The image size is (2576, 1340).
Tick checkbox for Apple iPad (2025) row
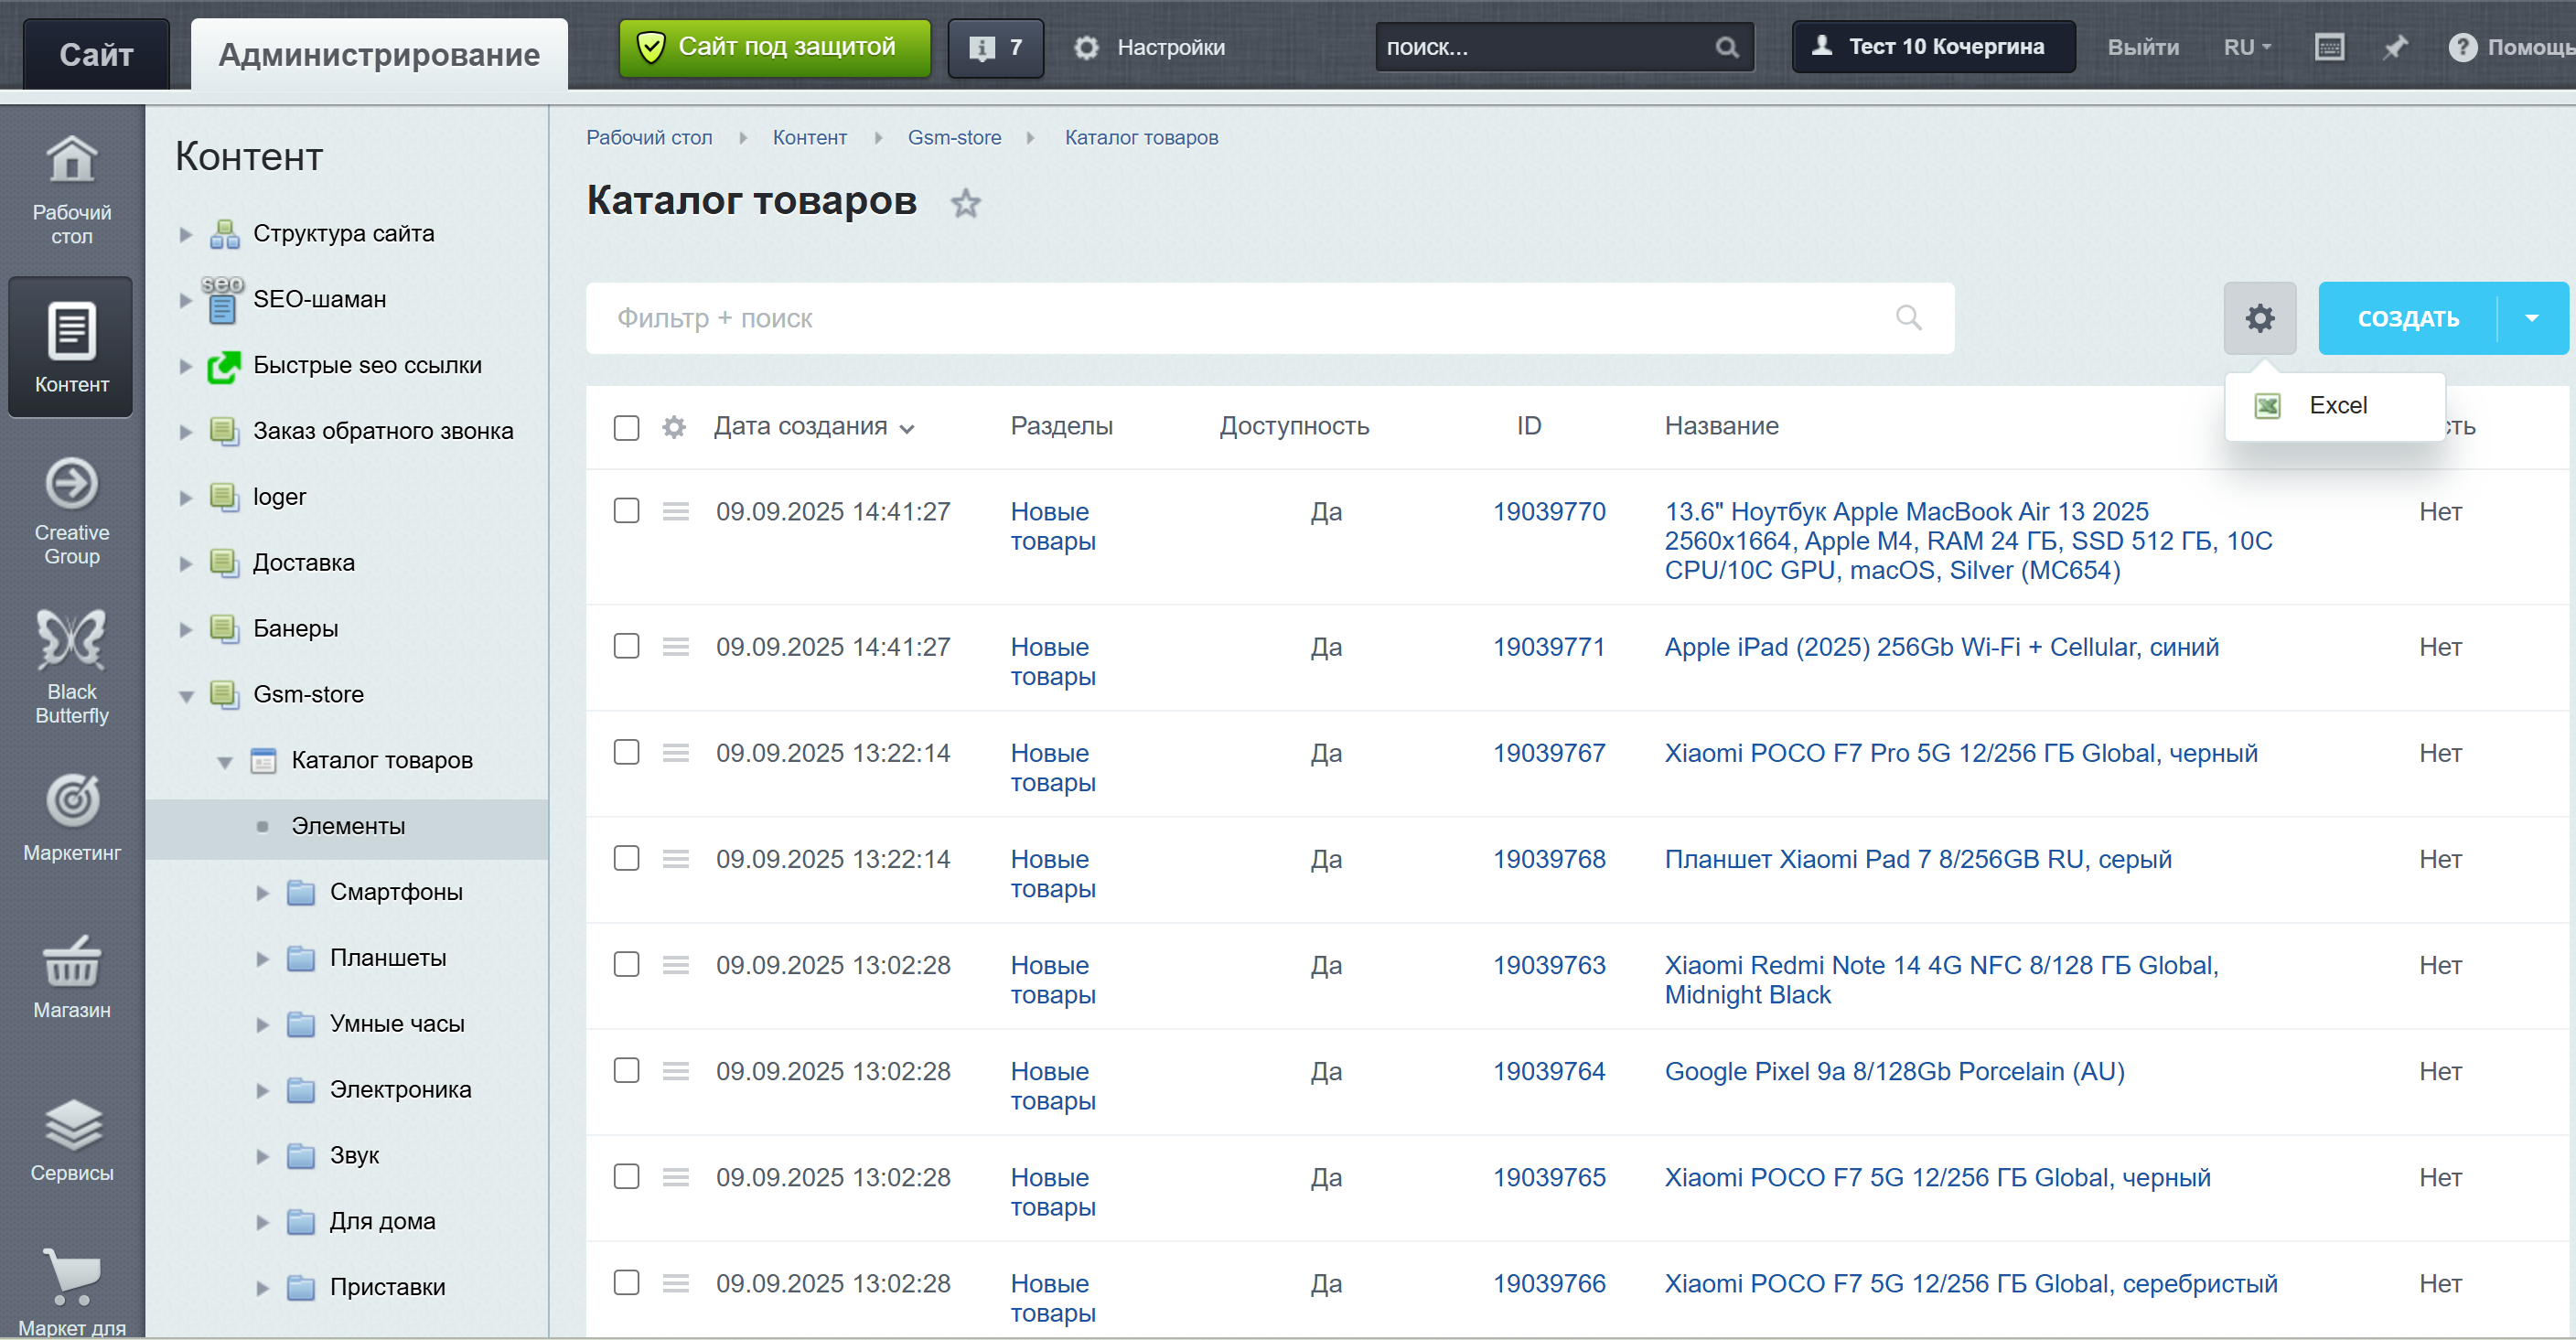[x=626, y=646]
